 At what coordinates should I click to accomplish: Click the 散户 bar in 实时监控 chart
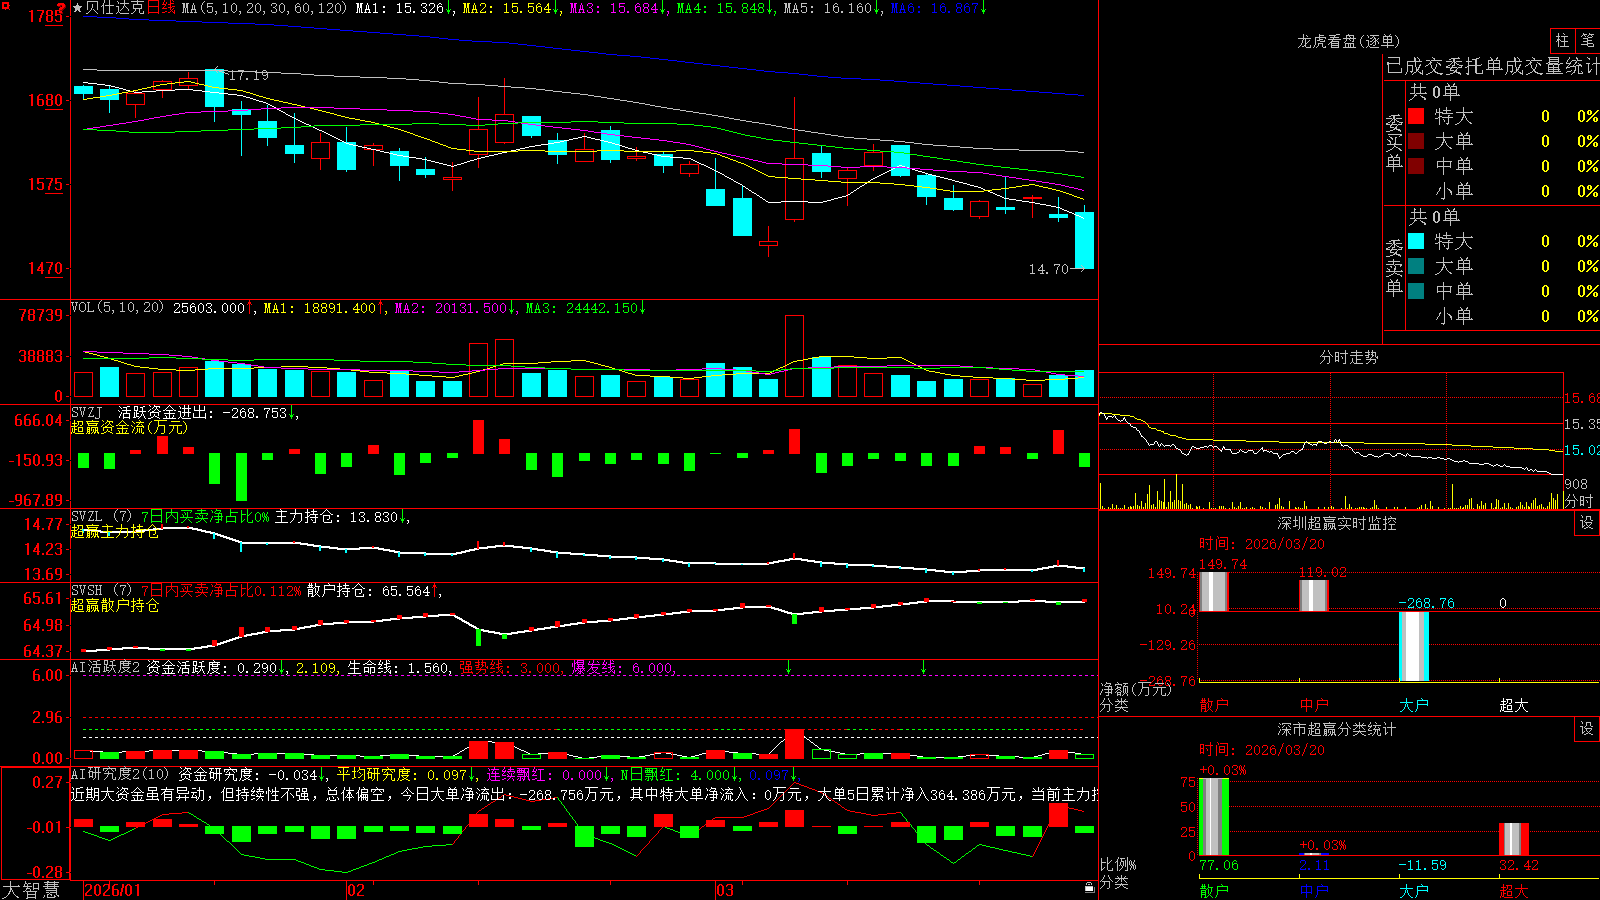(1213, 591)
